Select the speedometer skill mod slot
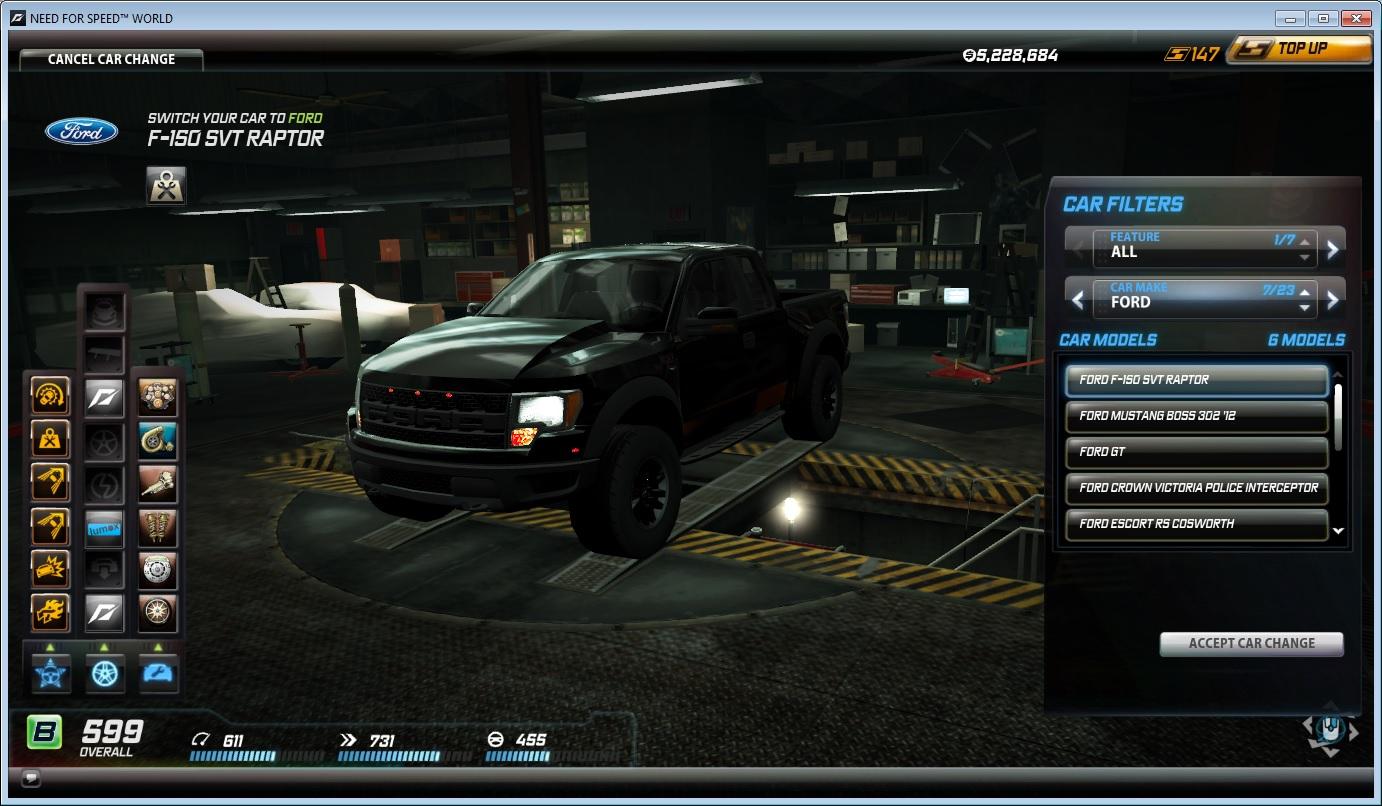1382x806 pixels. click(50, 396)
